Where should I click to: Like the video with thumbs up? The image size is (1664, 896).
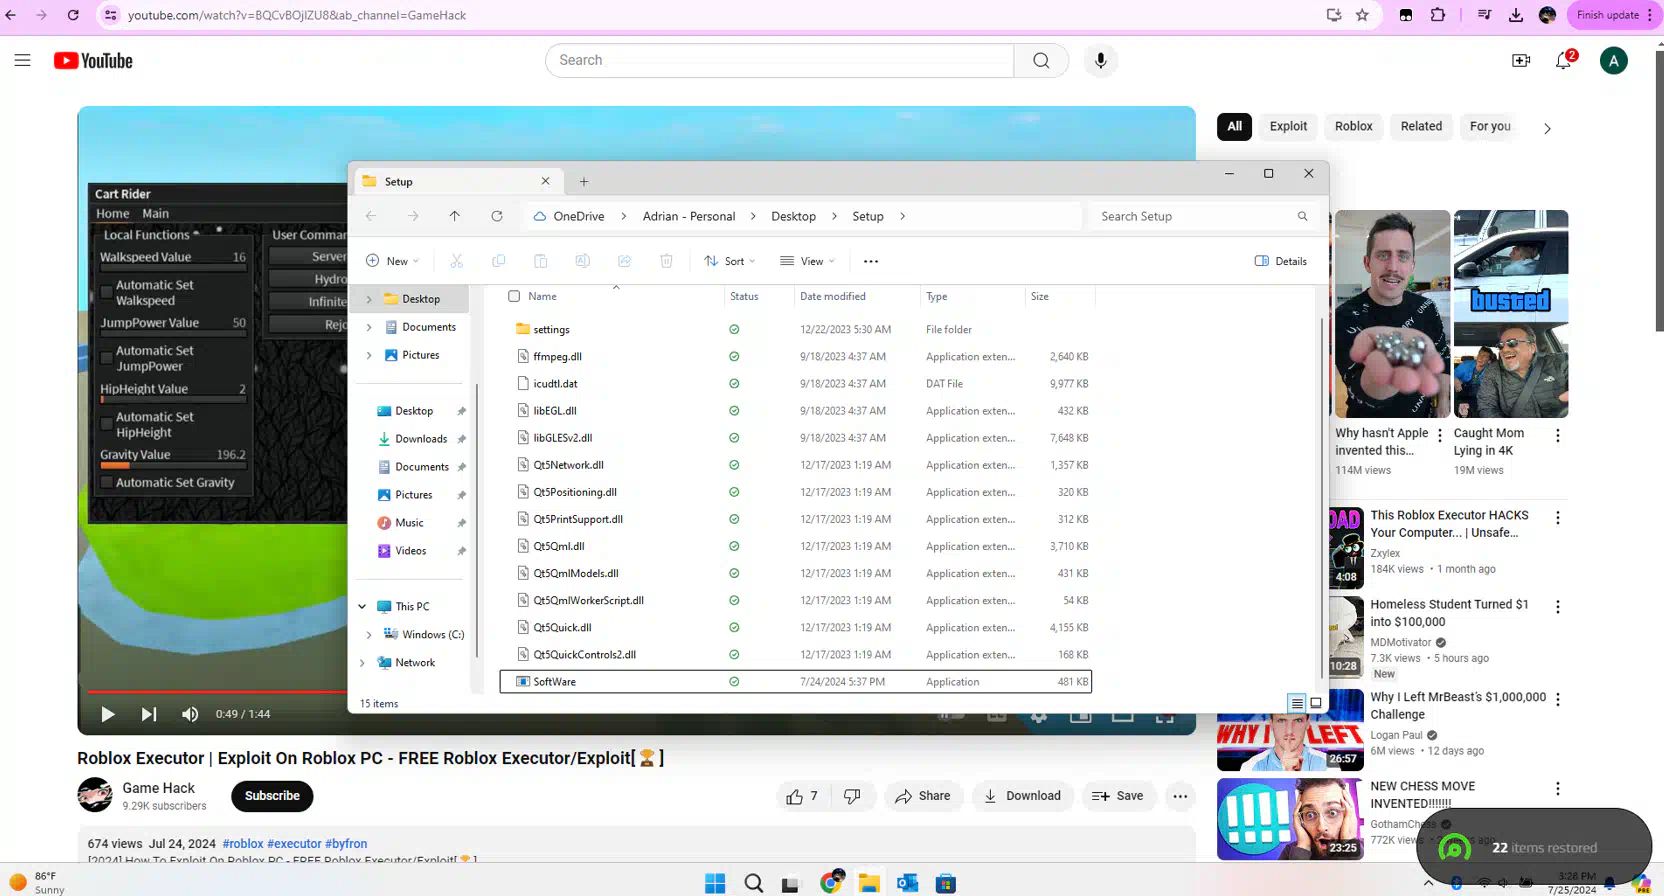[801, 796]
